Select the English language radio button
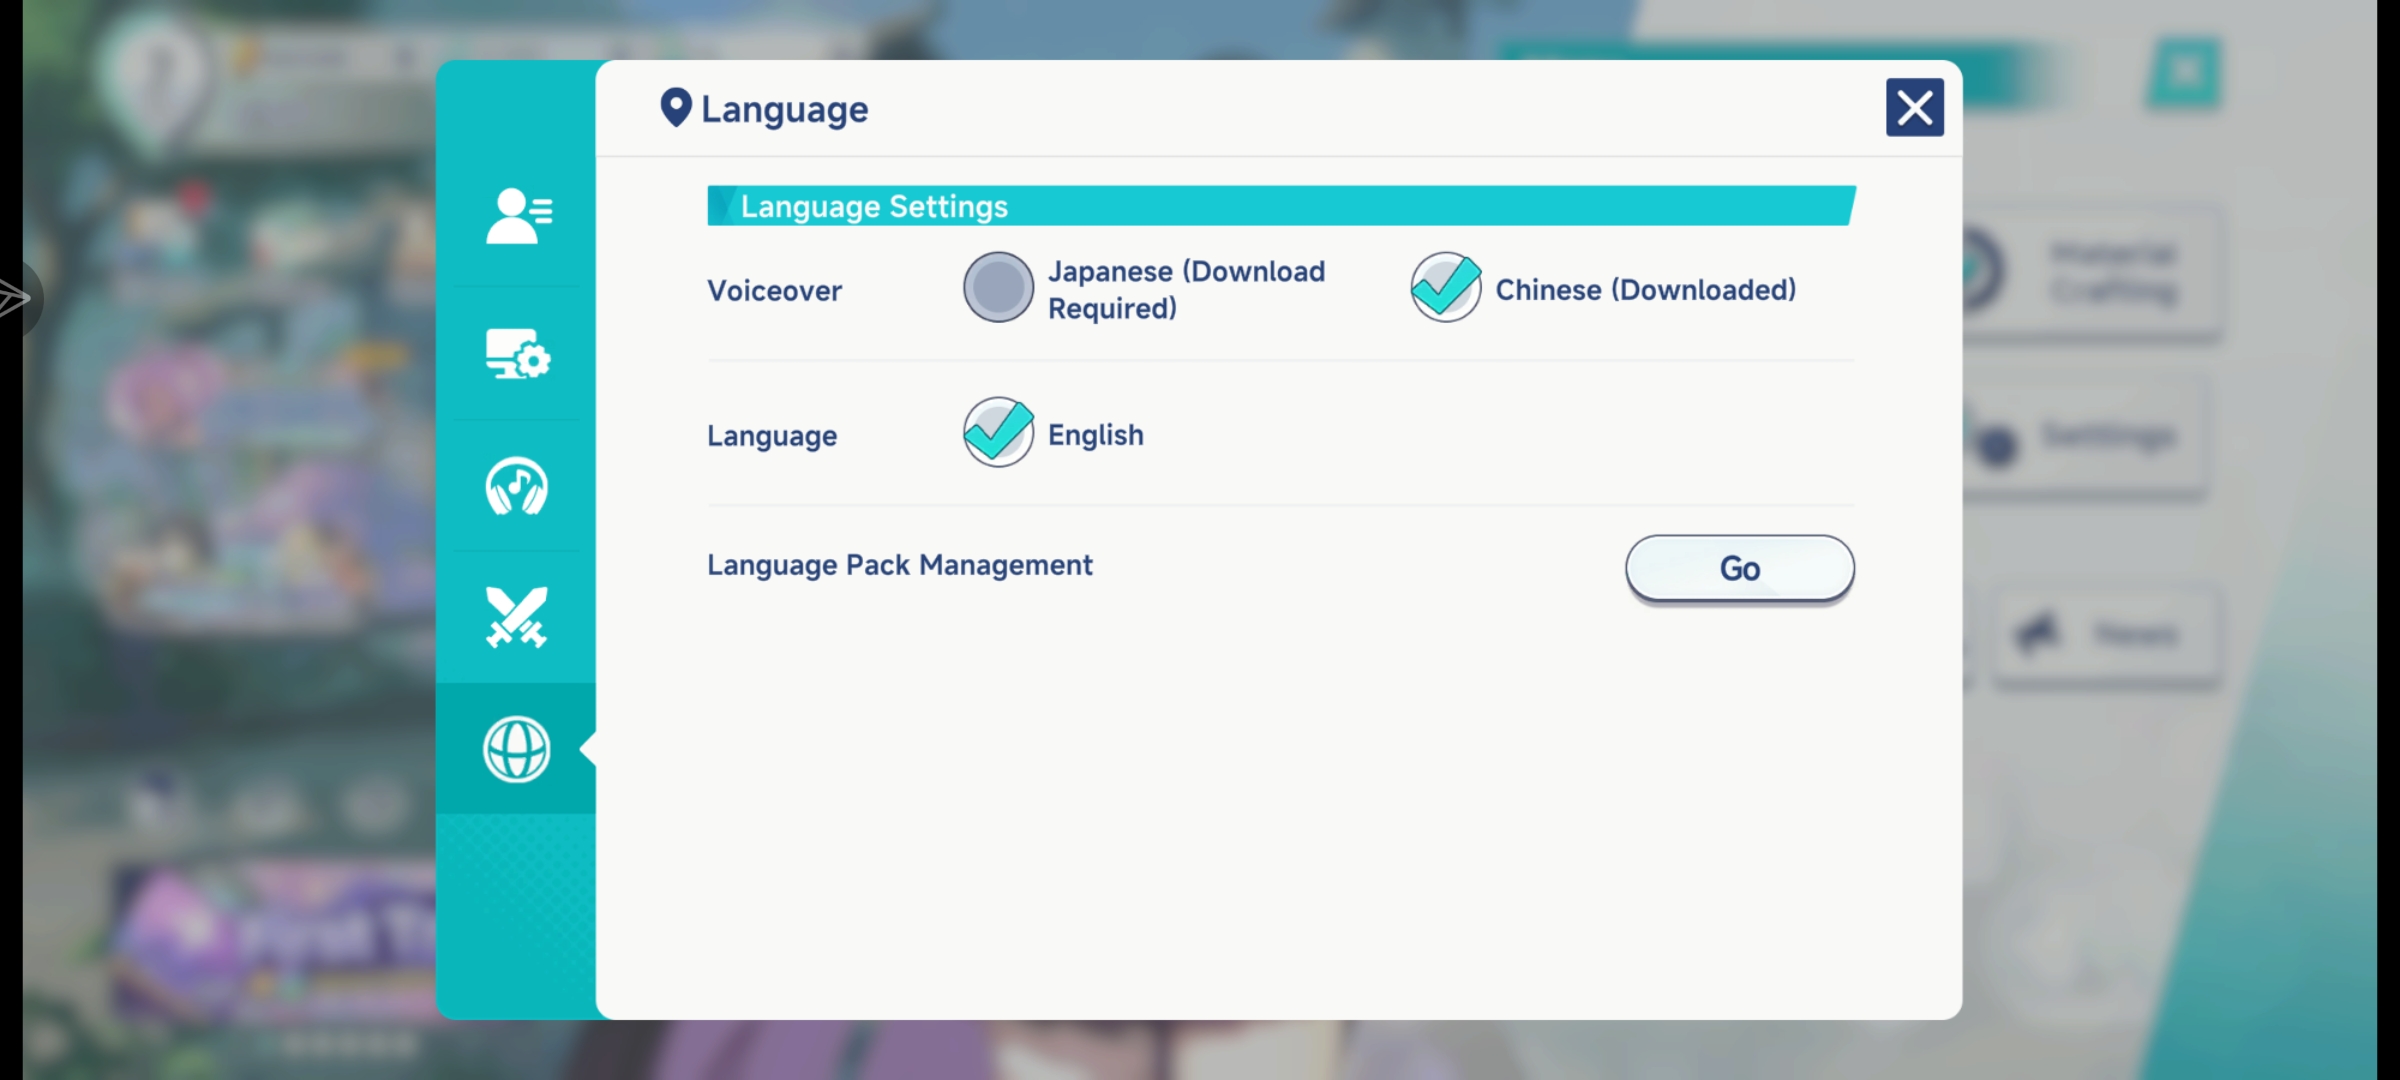This screenshot has height=1080, width=2400. click(x=998, y=433)
